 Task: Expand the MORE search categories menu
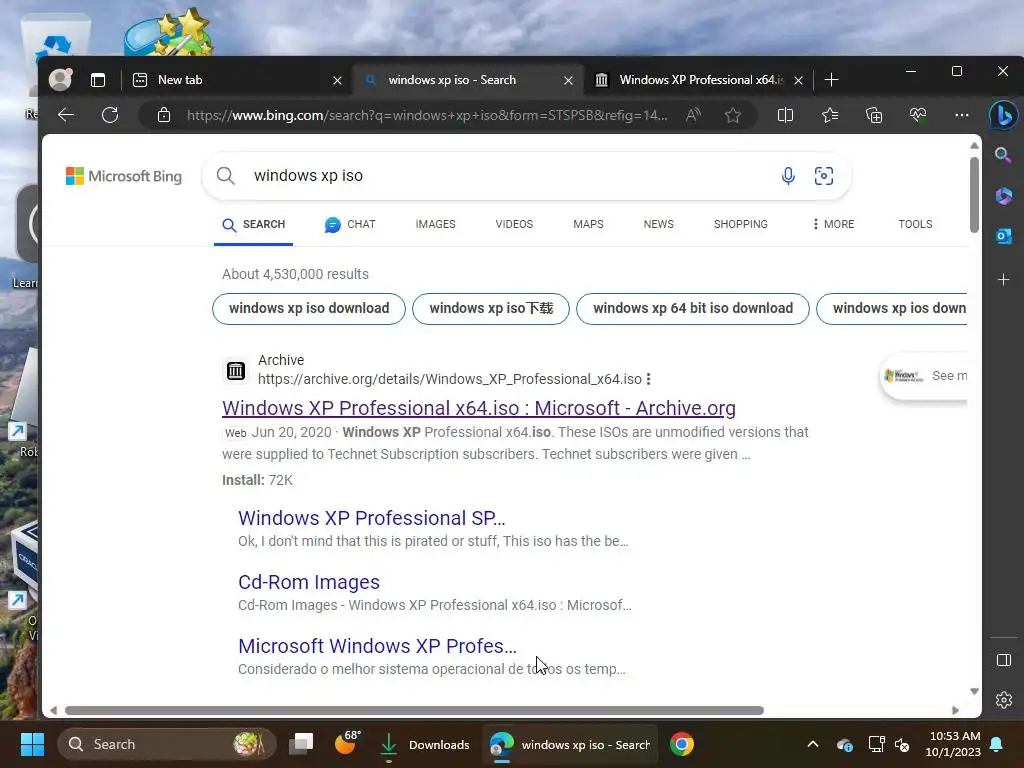(x=833, y=224)
